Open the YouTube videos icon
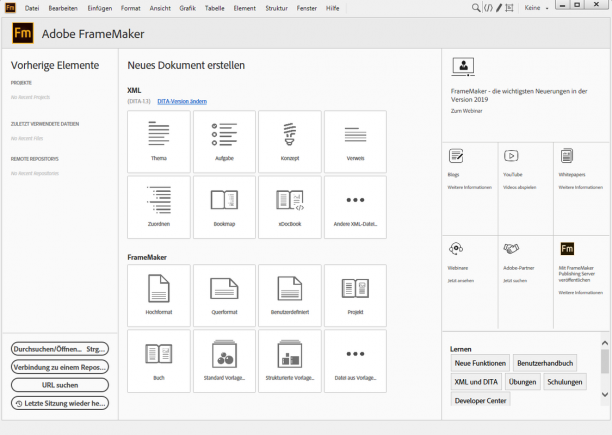This screenshot has width=612, height=435. coord(511,156)
